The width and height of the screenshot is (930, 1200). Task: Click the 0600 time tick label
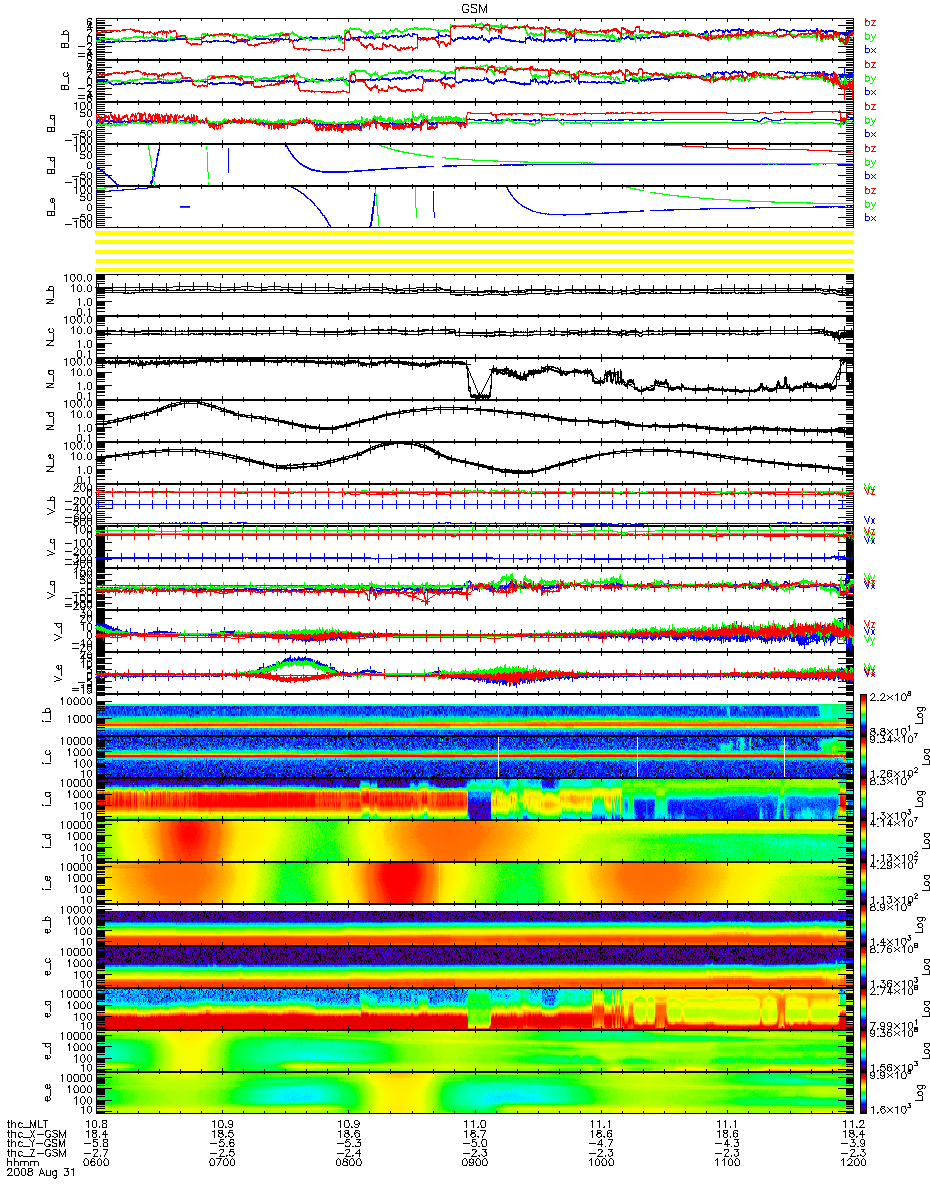[x=97, y=1164]
